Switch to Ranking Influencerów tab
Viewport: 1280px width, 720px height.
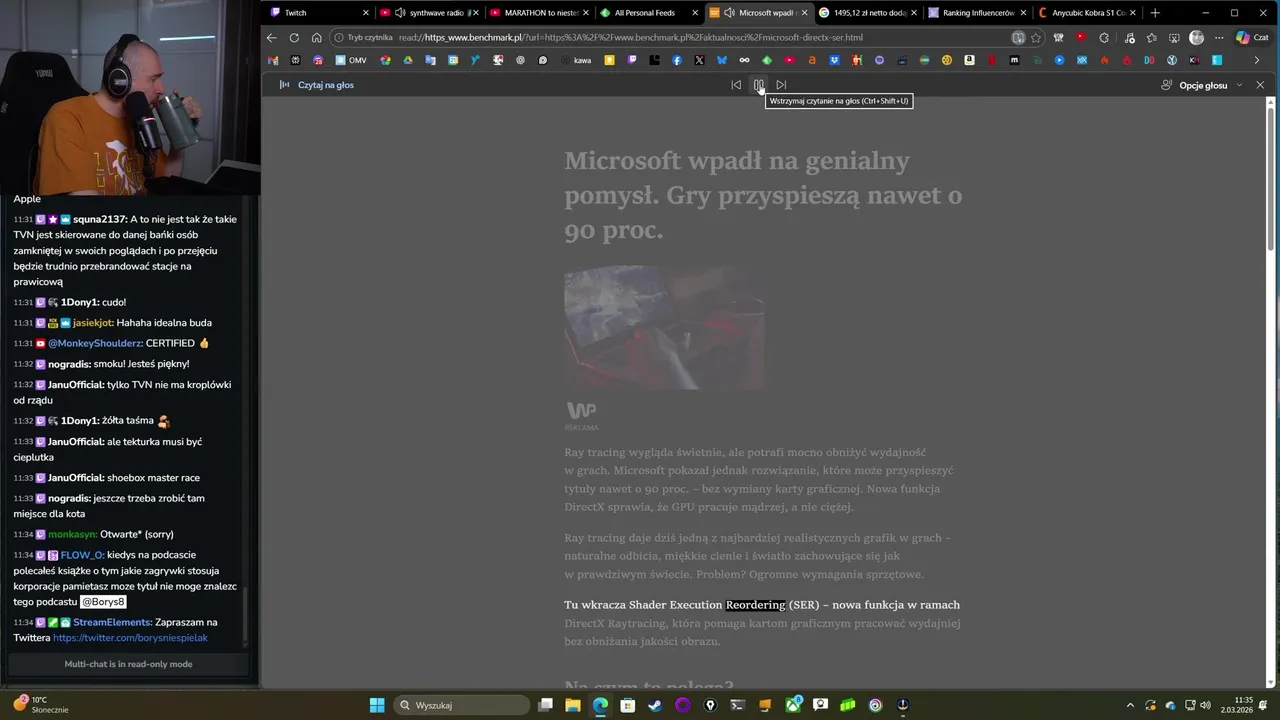tap(977, 13)
